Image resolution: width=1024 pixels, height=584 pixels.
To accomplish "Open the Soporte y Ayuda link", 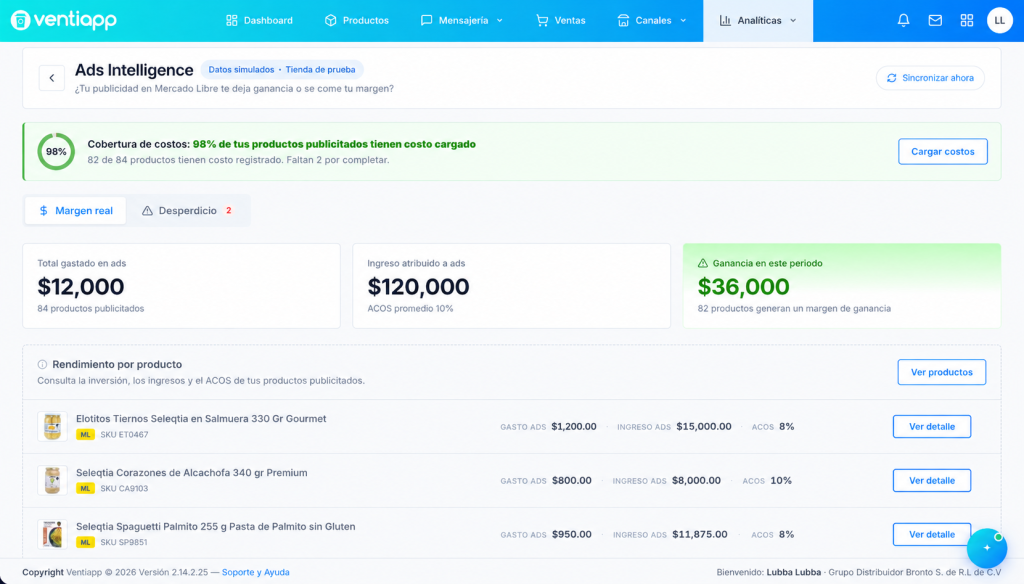I will (x=255, y=572).
